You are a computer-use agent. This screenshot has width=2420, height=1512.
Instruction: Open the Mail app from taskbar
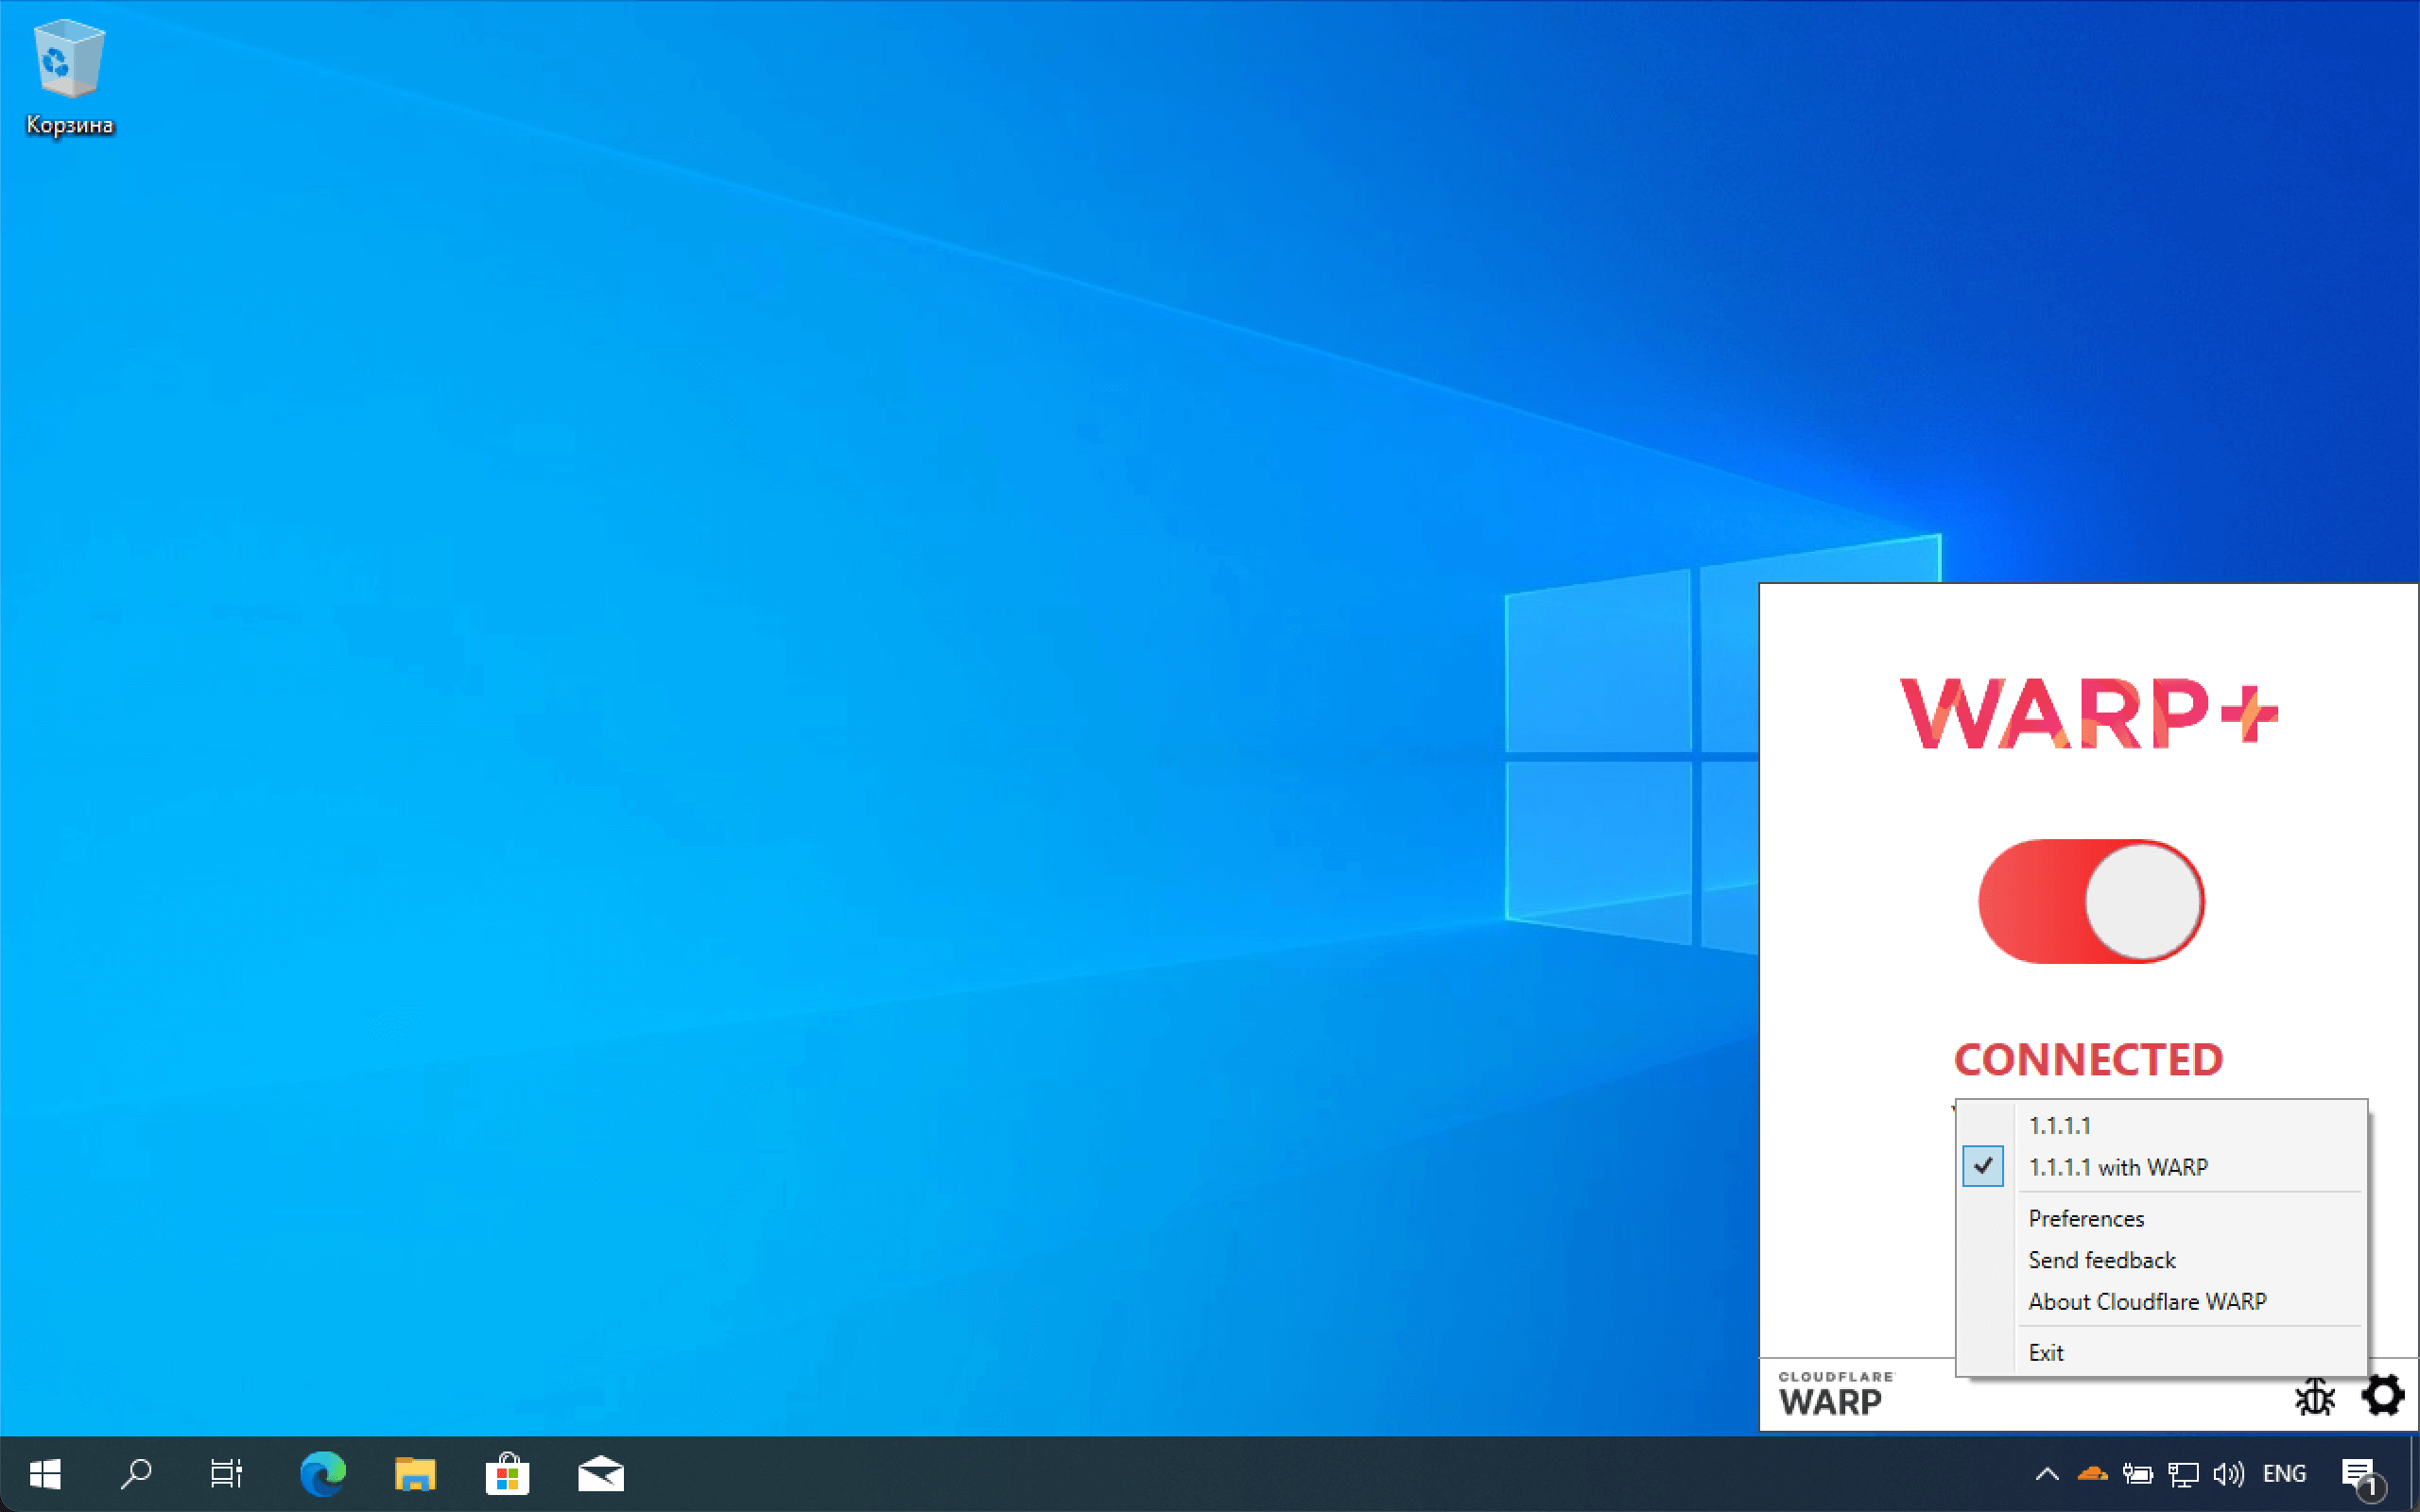click(601, 1474)
